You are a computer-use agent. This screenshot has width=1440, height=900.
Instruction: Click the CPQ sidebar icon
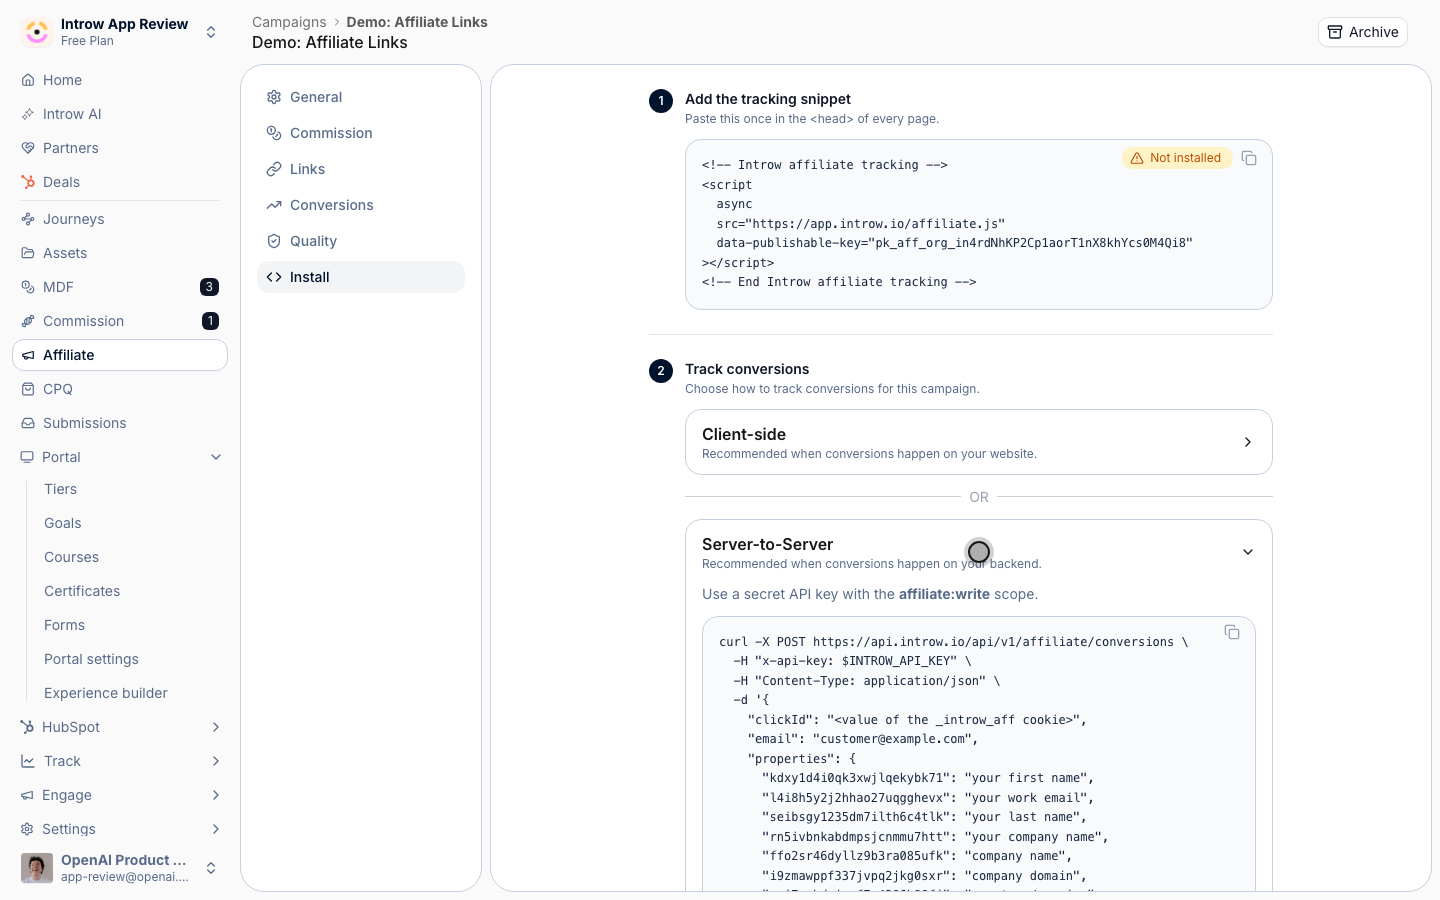pos(28,389)
